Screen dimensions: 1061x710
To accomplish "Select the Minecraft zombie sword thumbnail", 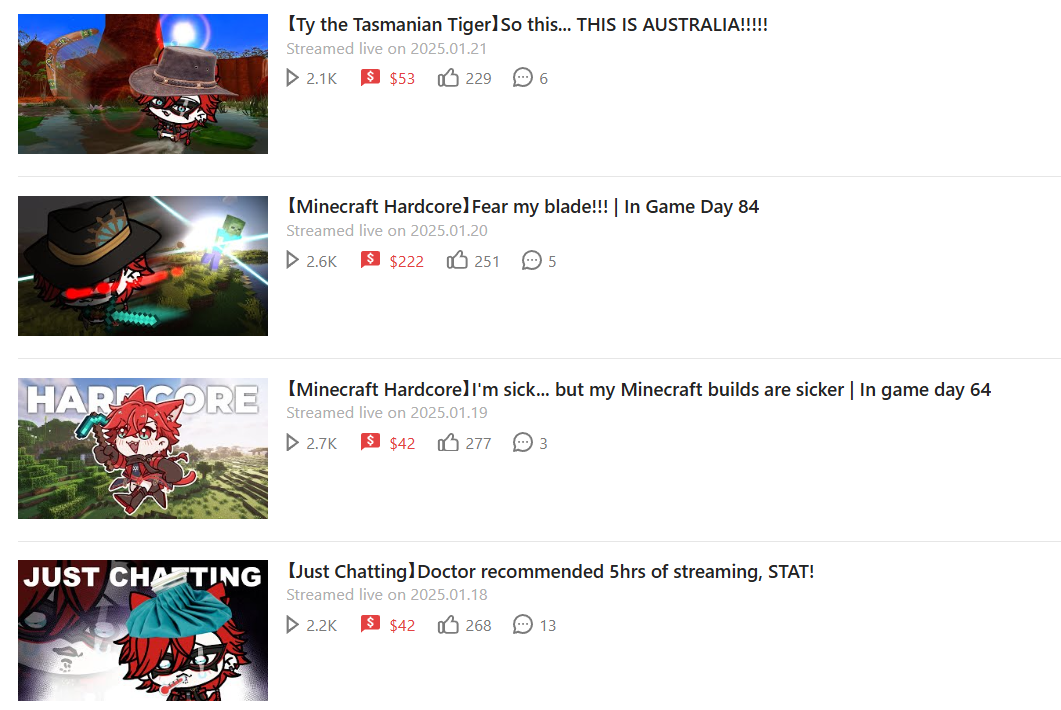I will (143, 266).
